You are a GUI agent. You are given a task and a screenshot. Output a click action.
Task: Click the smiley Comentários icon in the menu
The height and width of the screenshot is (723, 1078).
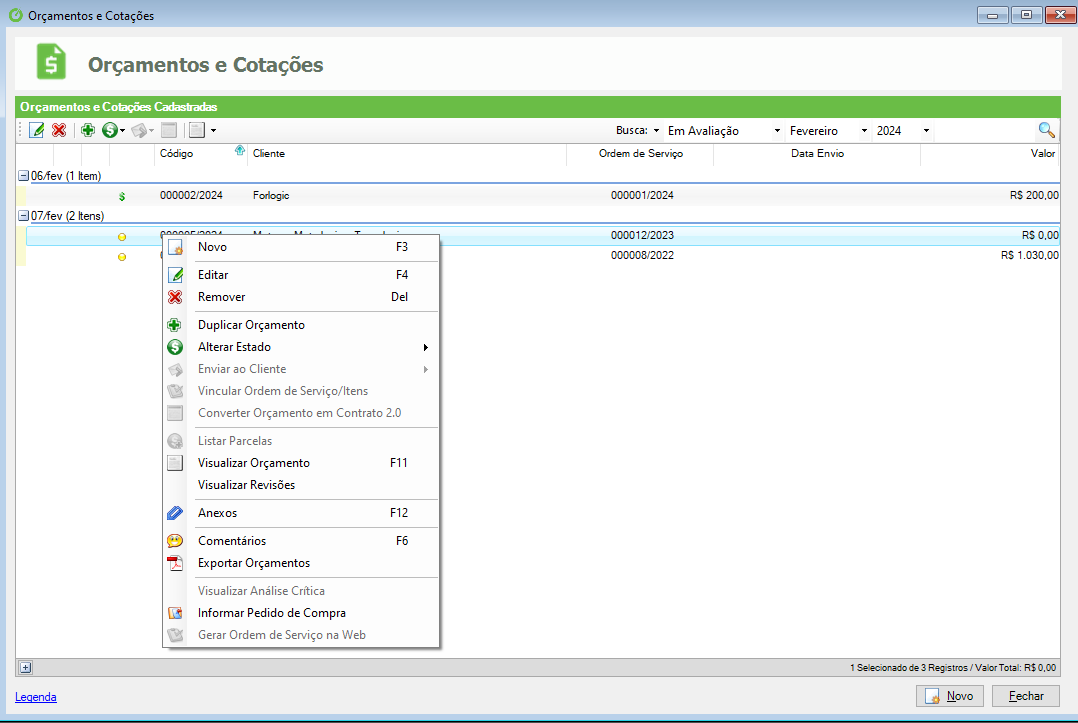[x=175, y=541]
